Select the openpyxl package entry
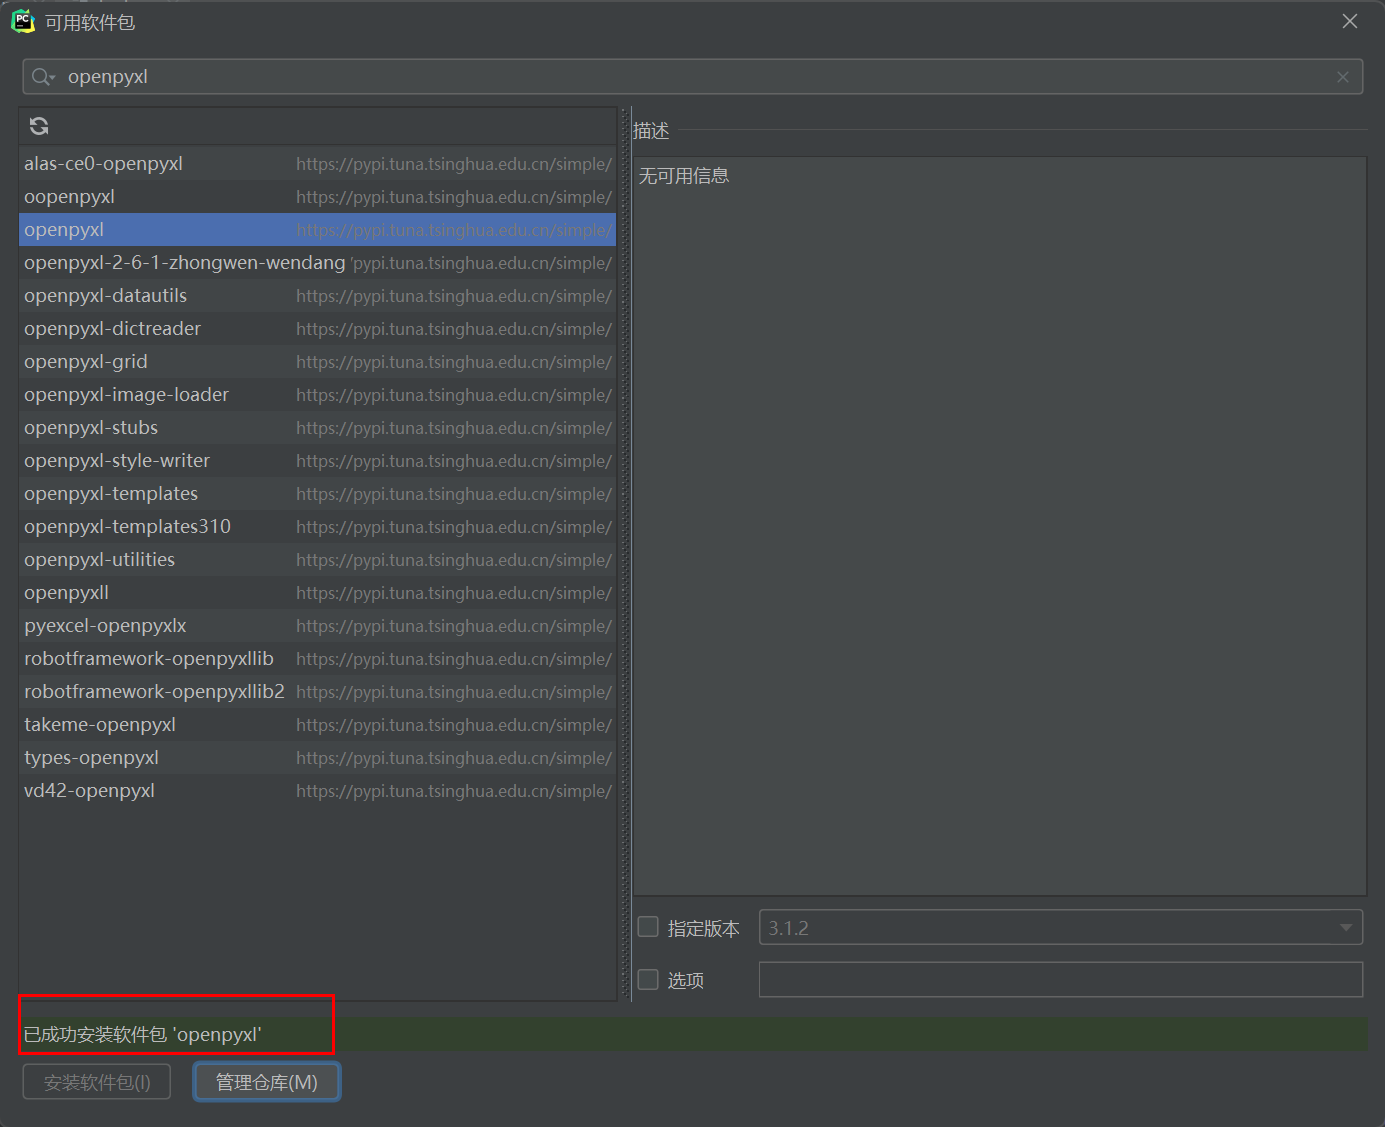Viewport: 1385px width, 1127px height. [64, 230]
